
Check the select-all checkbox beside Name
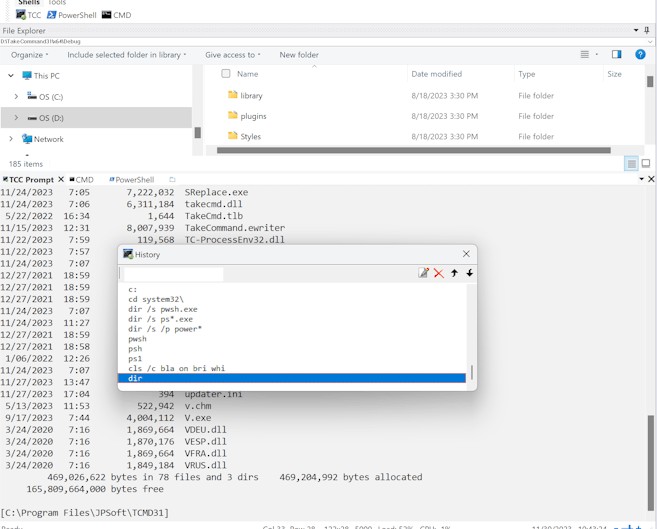click(x=226, y=74)
